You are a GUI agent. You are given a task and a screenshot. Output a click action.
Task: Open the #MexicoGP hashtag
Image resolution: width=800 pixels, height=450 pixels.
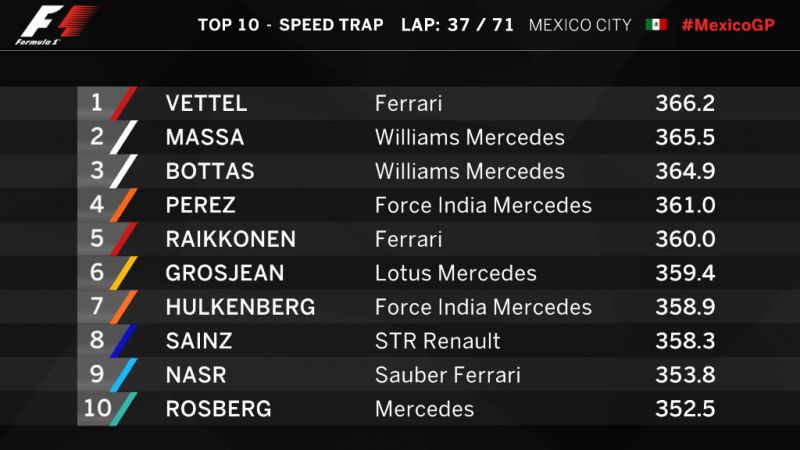tap(728, 25)
